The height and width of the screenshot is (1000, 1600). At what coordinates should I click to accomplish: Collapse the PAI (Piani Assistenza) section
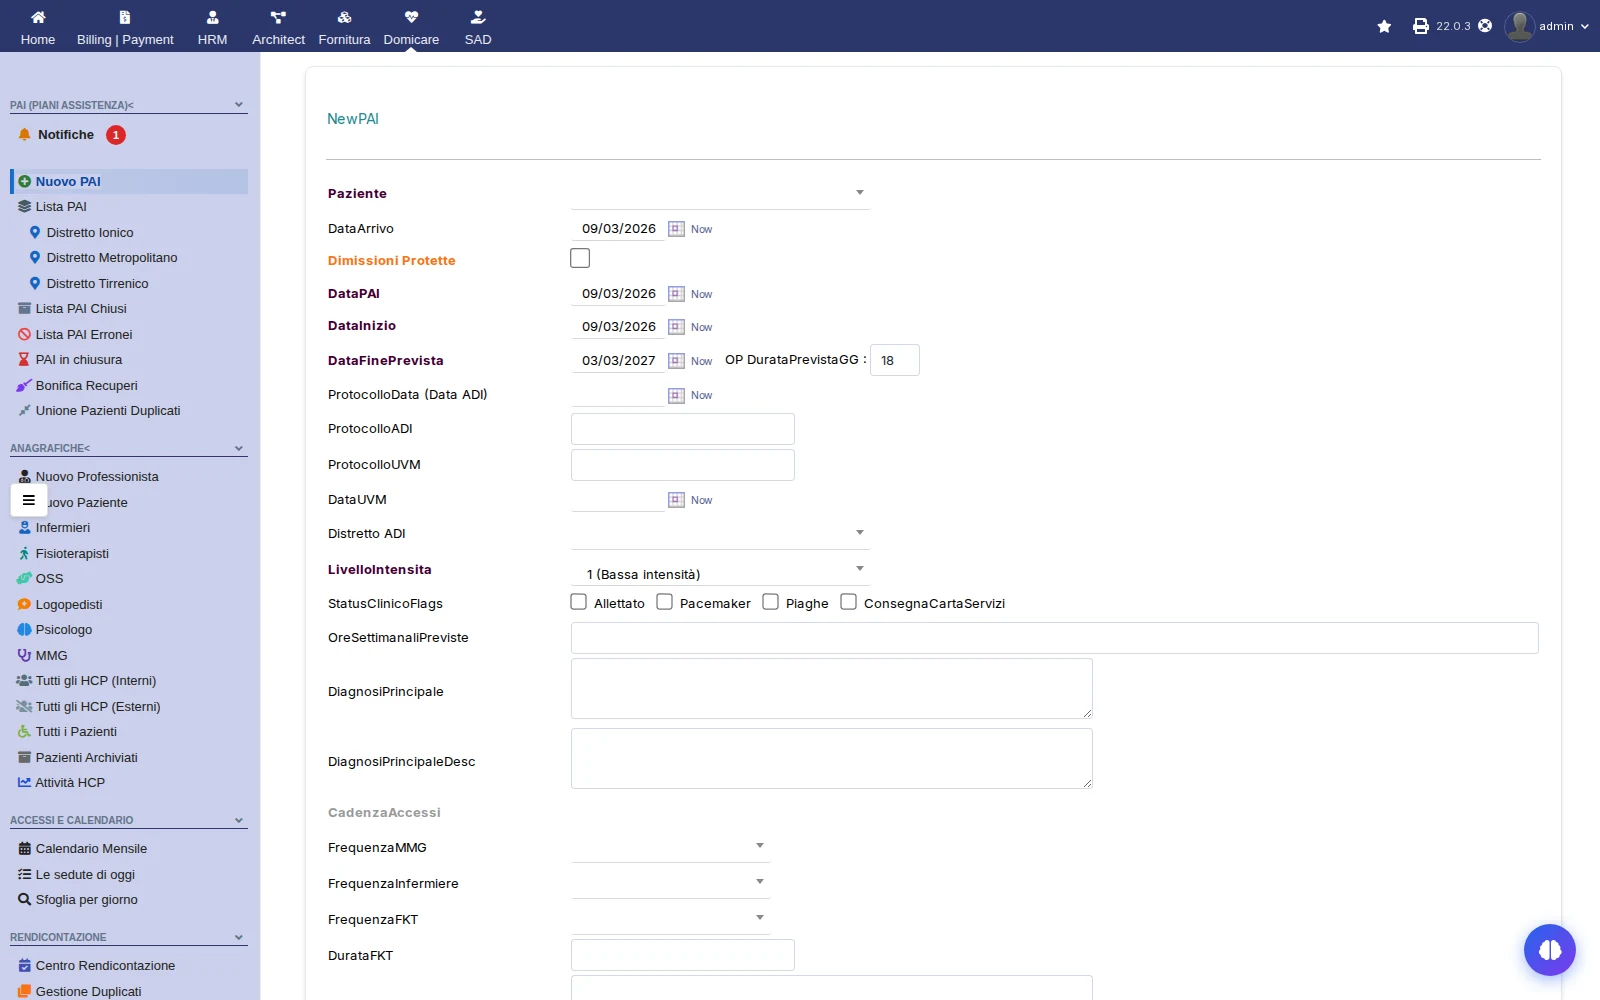coord(238,104)
